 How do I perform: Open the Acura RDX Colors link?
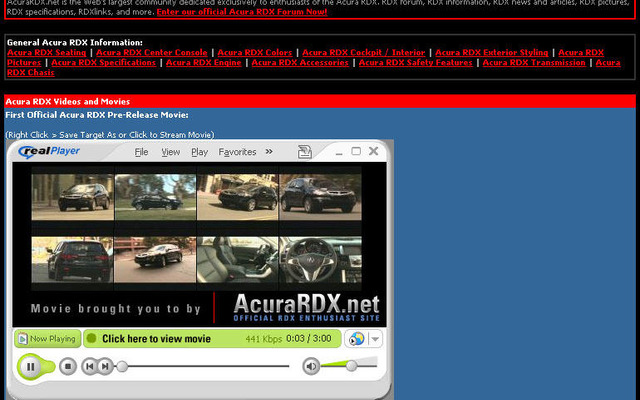(255, 53)
